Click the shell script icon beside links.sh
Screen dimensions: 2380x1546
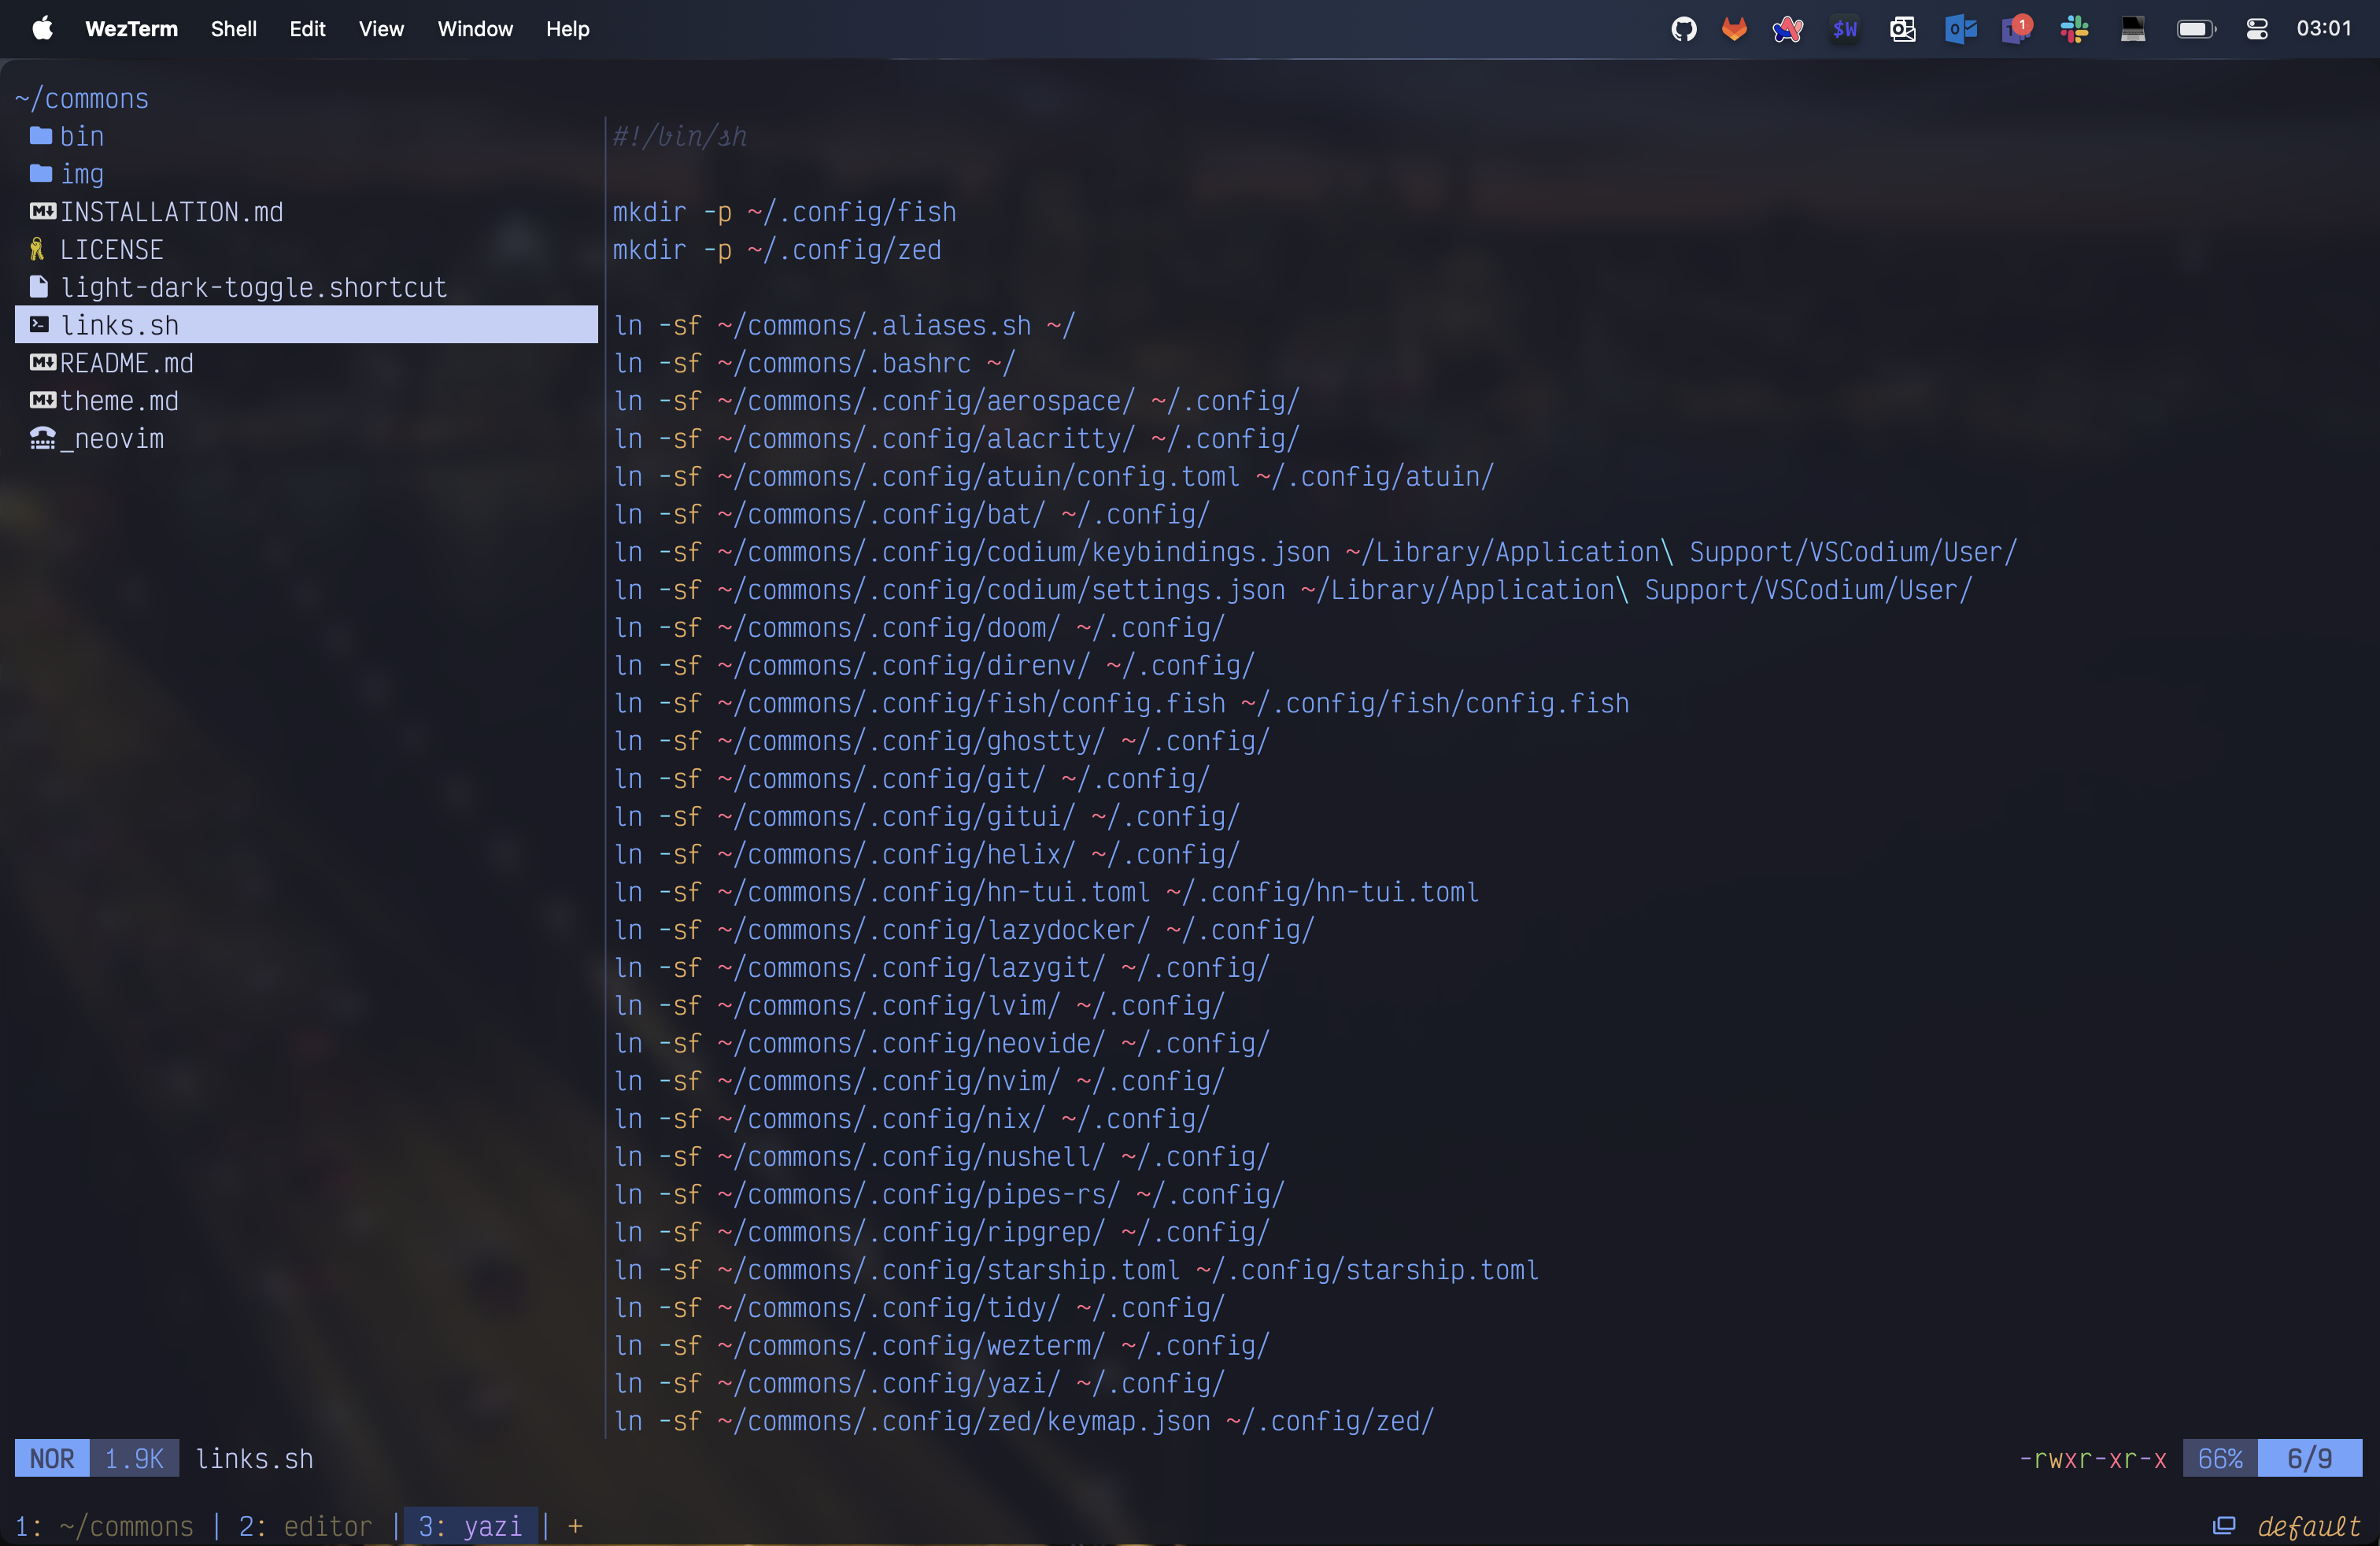click(39, 324)
